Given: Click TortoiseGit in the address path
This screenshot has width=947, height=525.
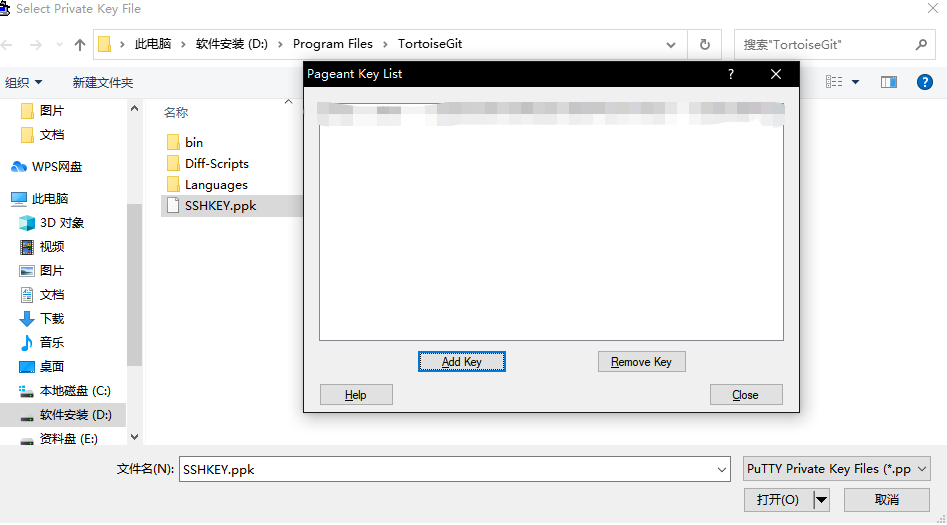Looking at the screenshot, I should [x=430, y=44].
